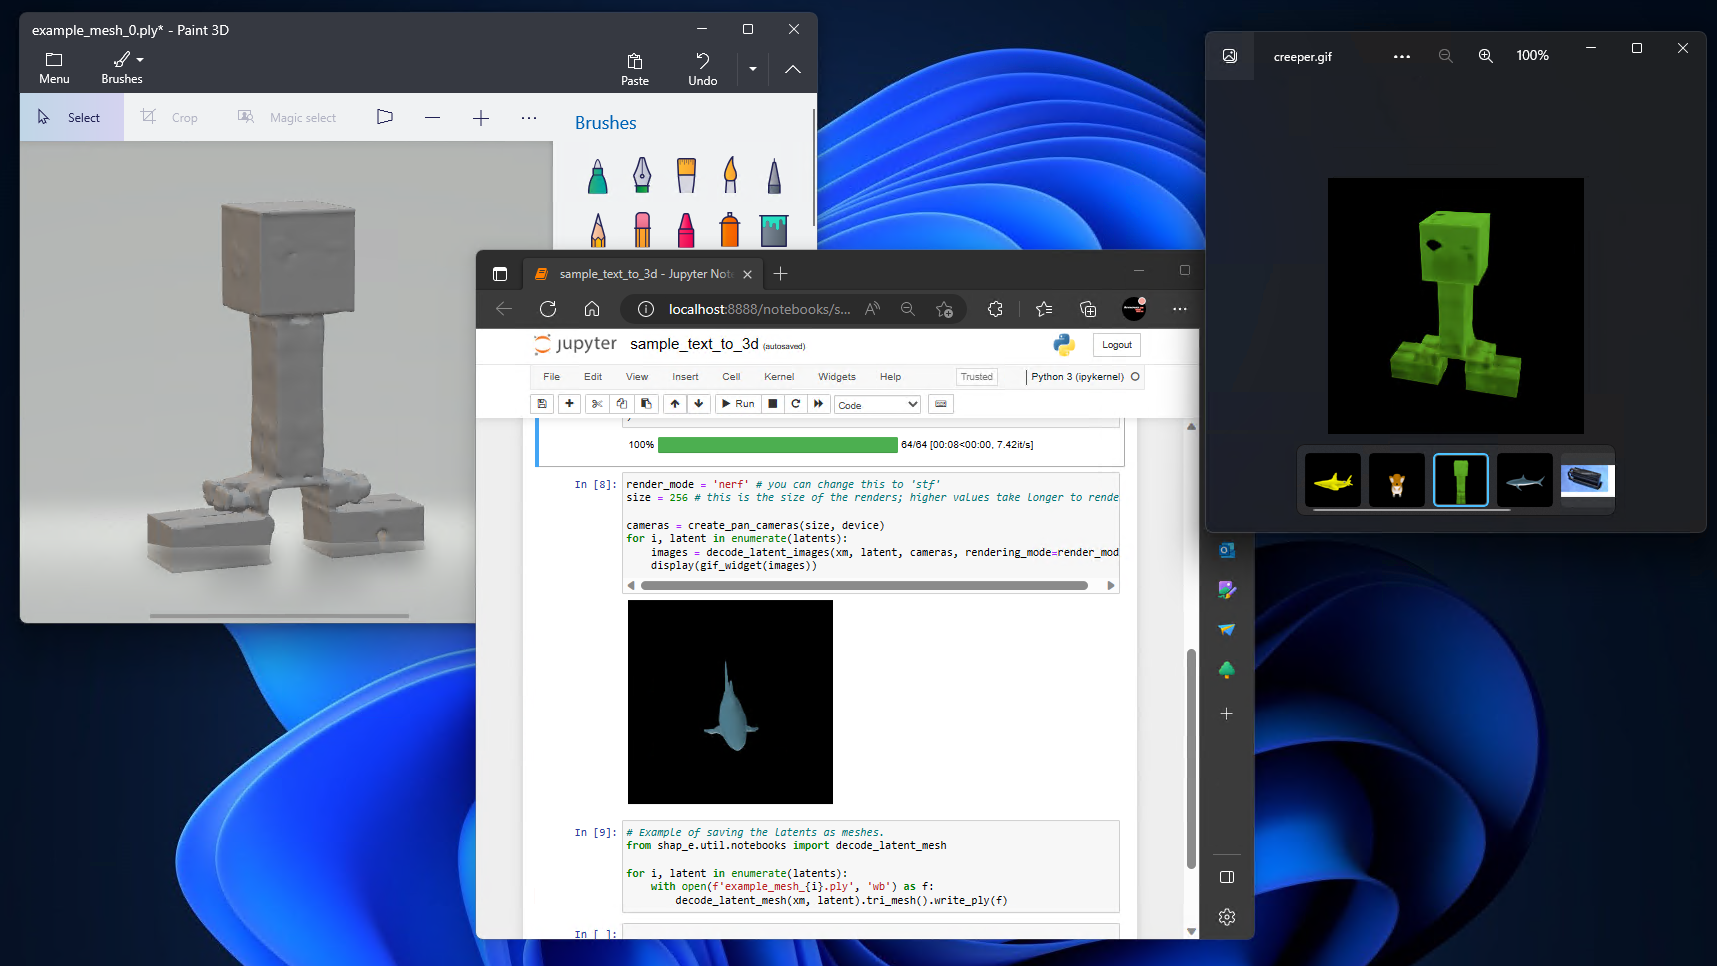Open the Paste dropdown arrow in Paint 3D

[752, 69]
